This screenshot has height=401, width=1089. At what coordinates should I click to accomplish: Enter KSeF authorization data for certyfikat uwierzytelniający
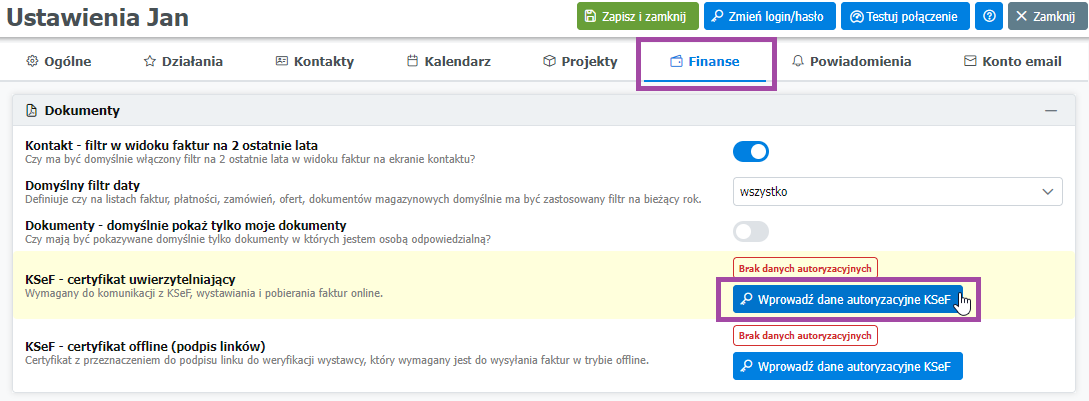[x=847, y=300]
